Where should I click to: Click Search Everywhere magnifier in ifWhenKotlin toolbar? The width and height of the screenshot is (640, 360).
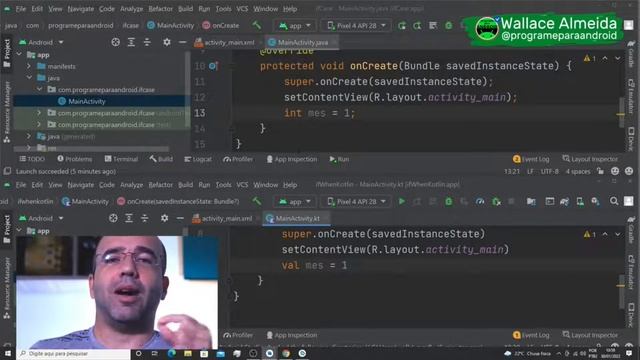pyautogui.click(x=614, y=201)
